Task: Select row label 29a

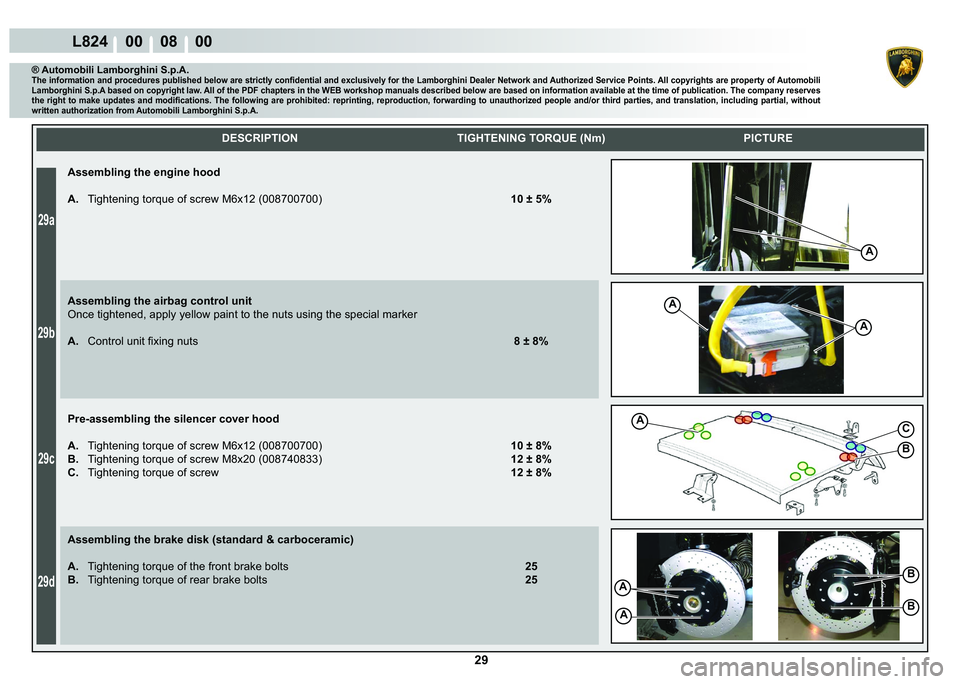Action: 46,220
